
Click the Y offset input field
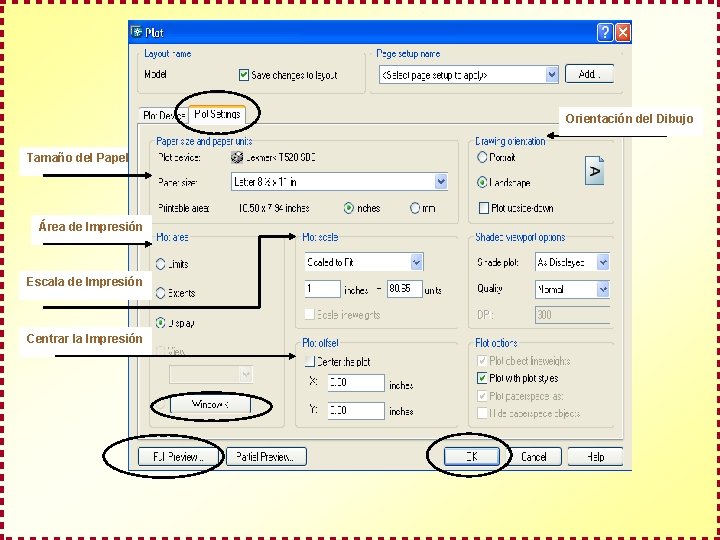point(356,411)
